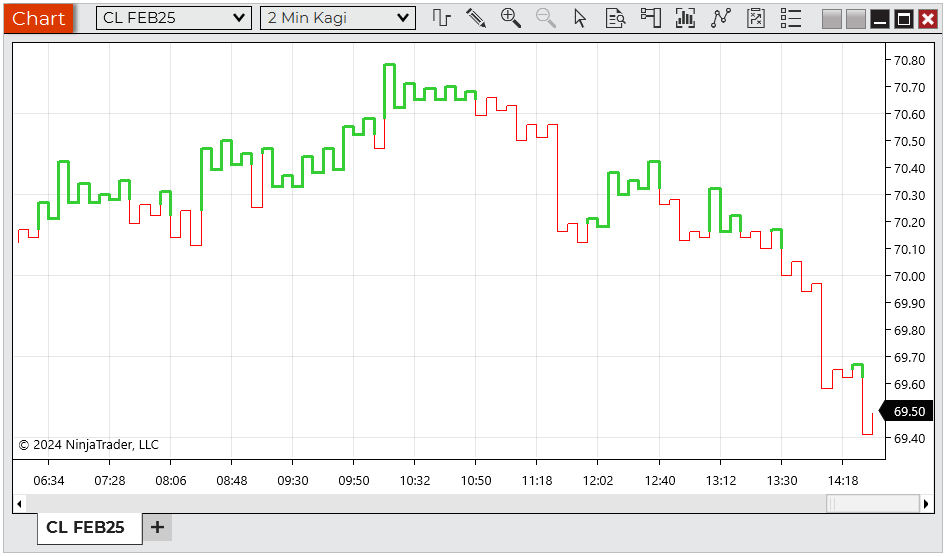Click the Zoom In magnifier icon
The image size is (947, 557).
click(511, 18)
